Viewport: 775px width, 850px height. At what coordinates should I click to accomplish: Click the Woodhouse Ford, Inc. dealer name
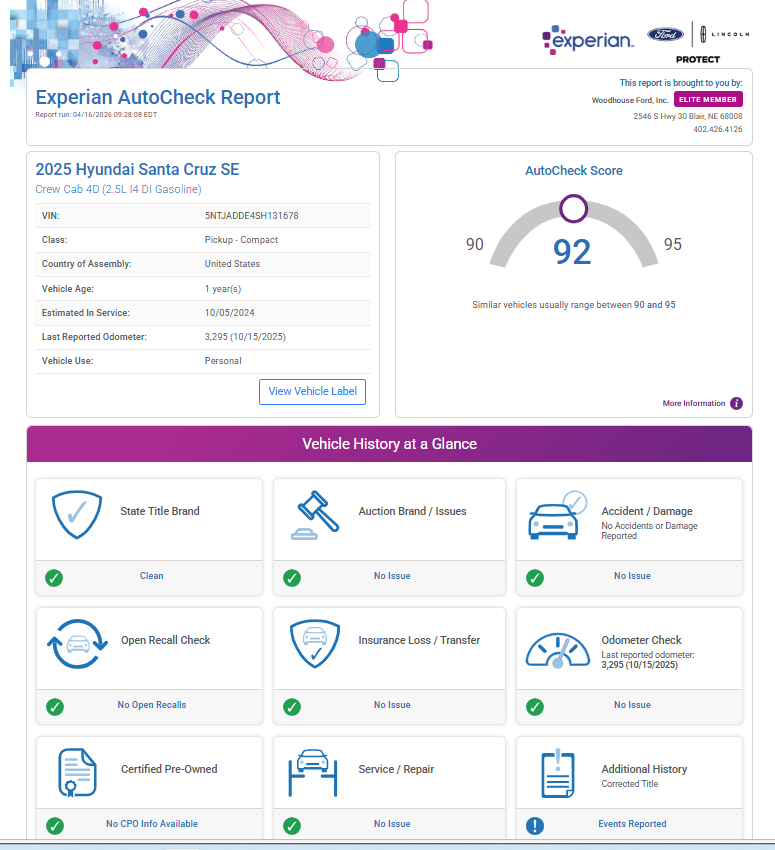coord(630,100)
